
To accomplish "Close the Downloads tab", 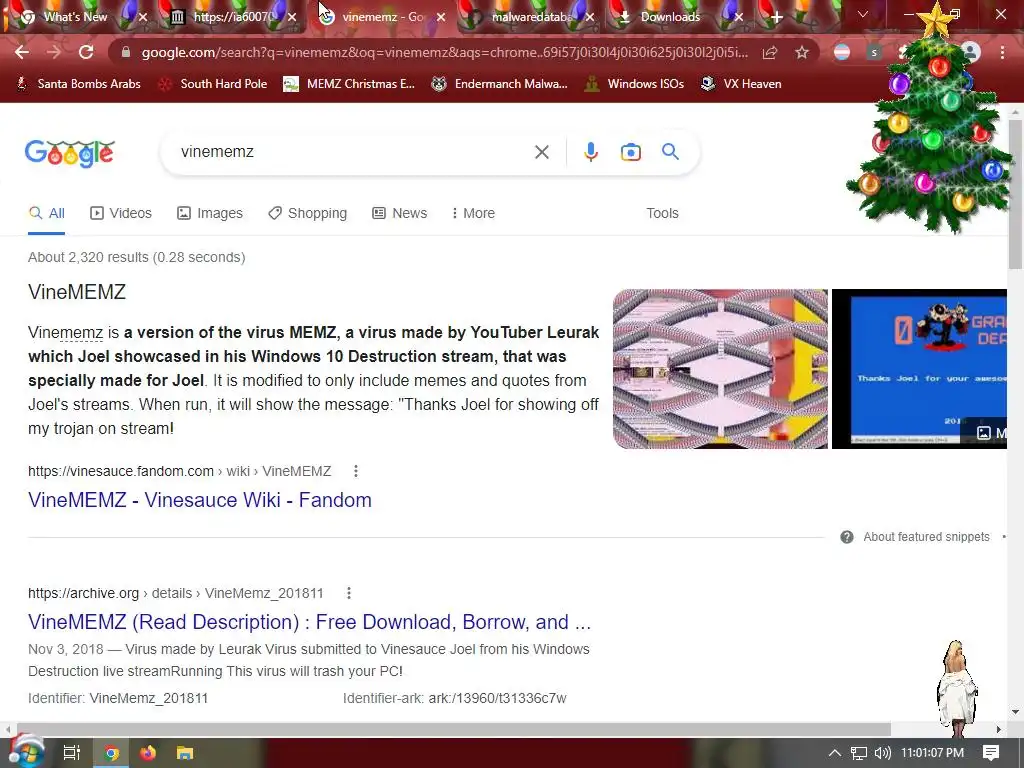I will [739, 17].
